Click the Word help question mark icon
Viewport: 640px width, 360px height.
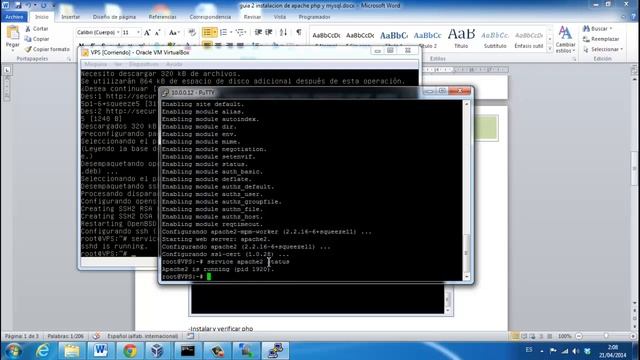[634, 17]
